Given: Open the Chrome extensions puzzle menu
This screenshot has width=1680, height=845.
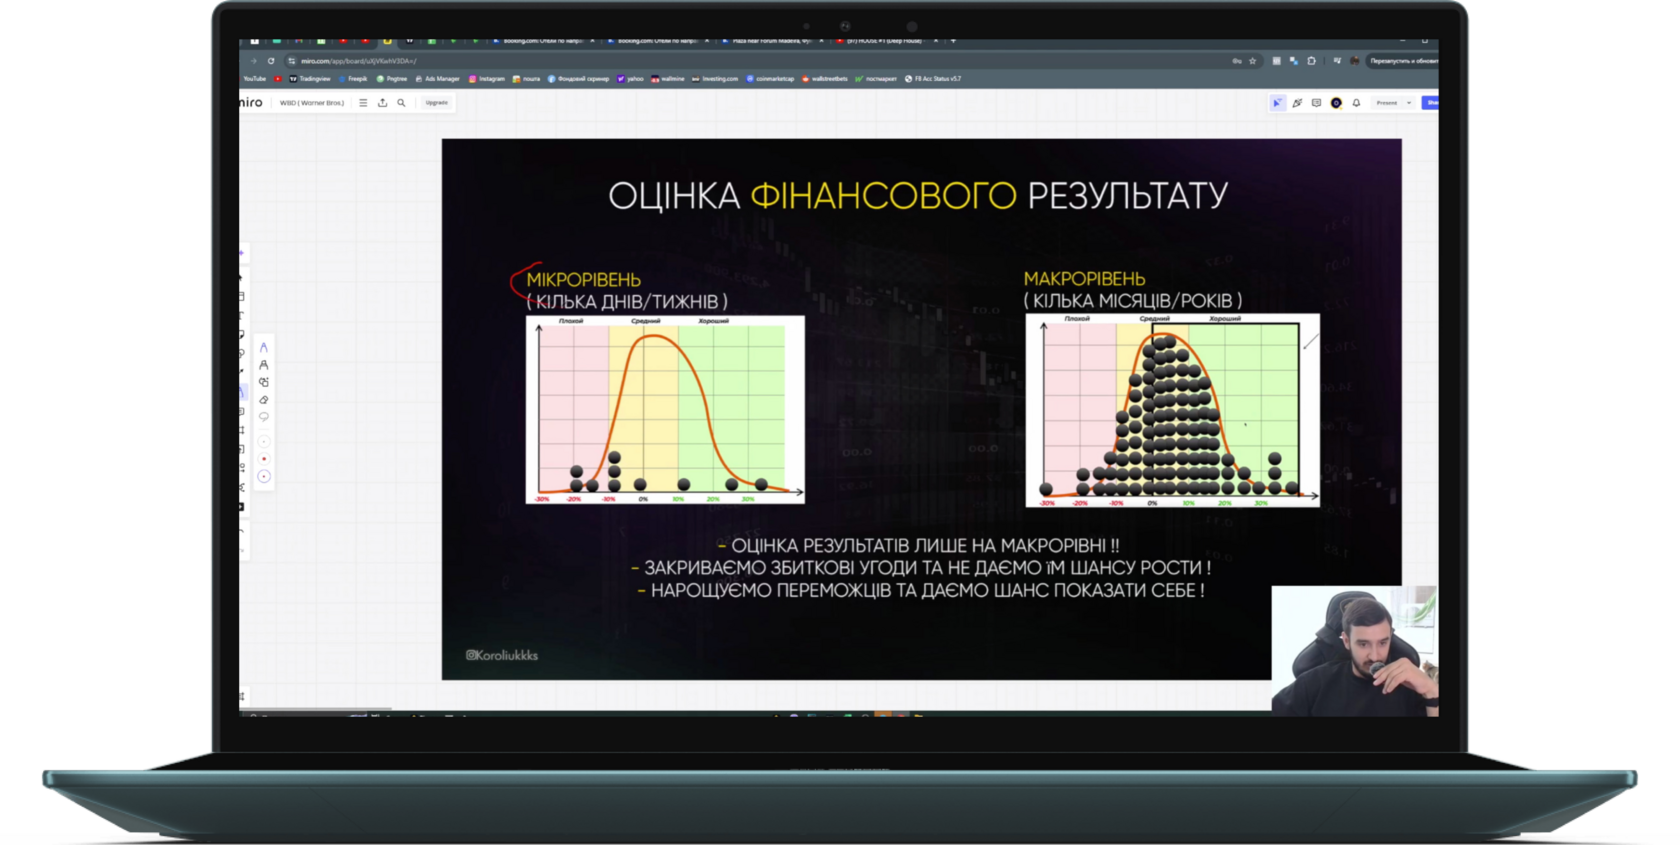Looking at the screenshot, I should 1311,61.
